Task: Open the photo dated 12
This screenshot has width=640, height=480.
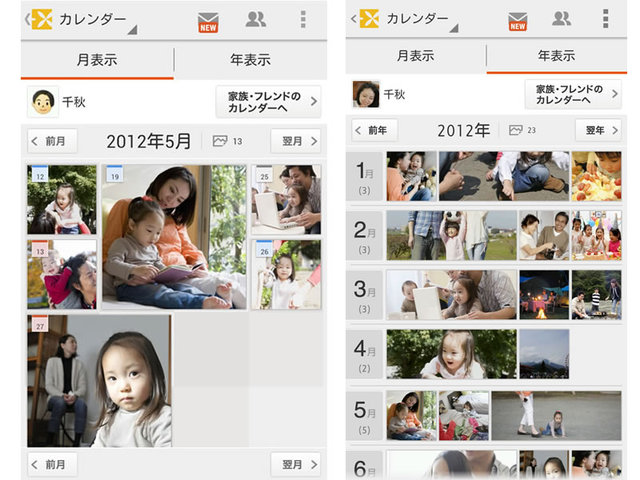Action: point(62,200)
